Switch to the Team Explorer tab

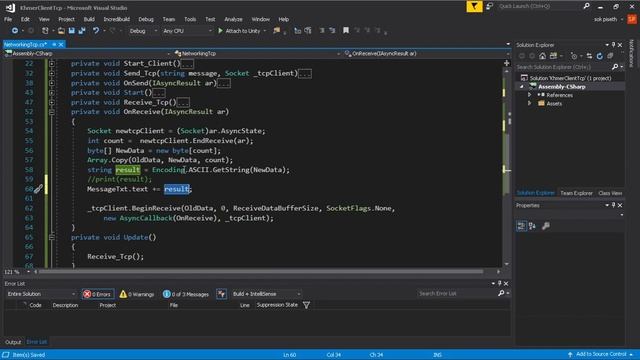(576, 193)
